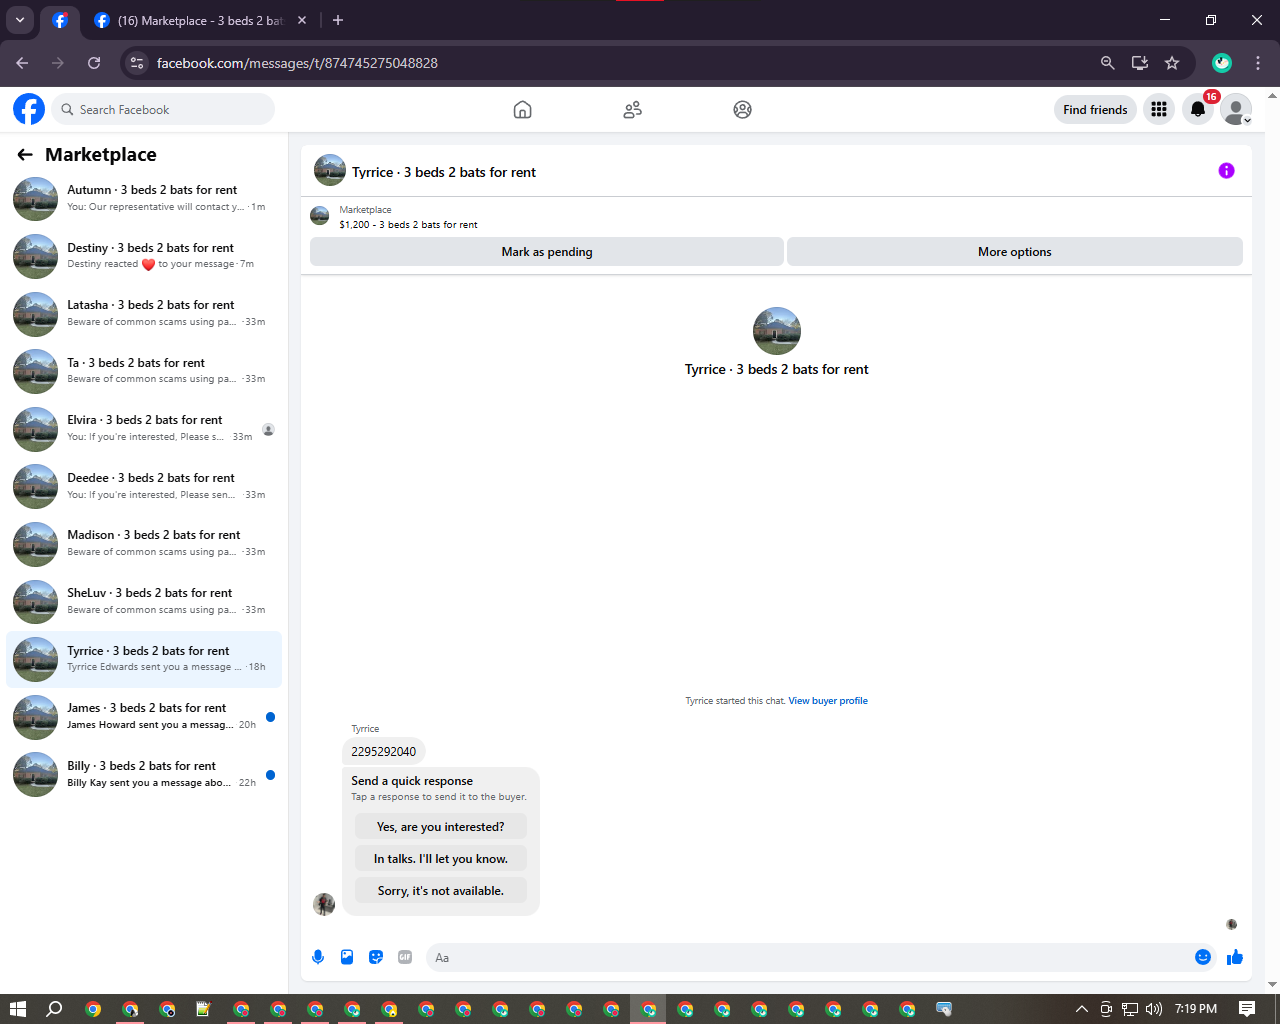Screen dimensions: 1280x1024
Task: Open a new browser tab
Action: (338, 20)
